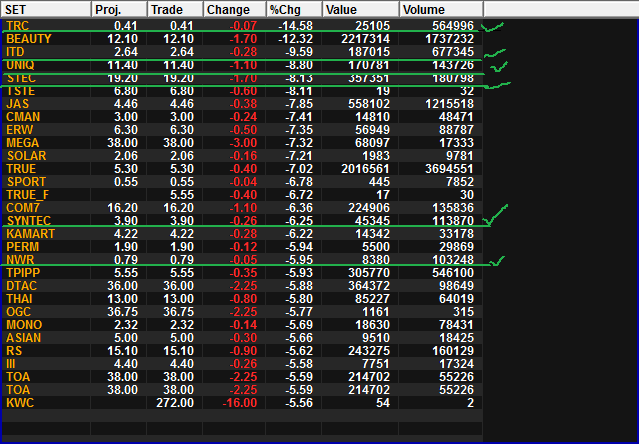Click ITD's volume 677345 cell
The height and width of the screenshot is (444, 639).
coord(453,52)
